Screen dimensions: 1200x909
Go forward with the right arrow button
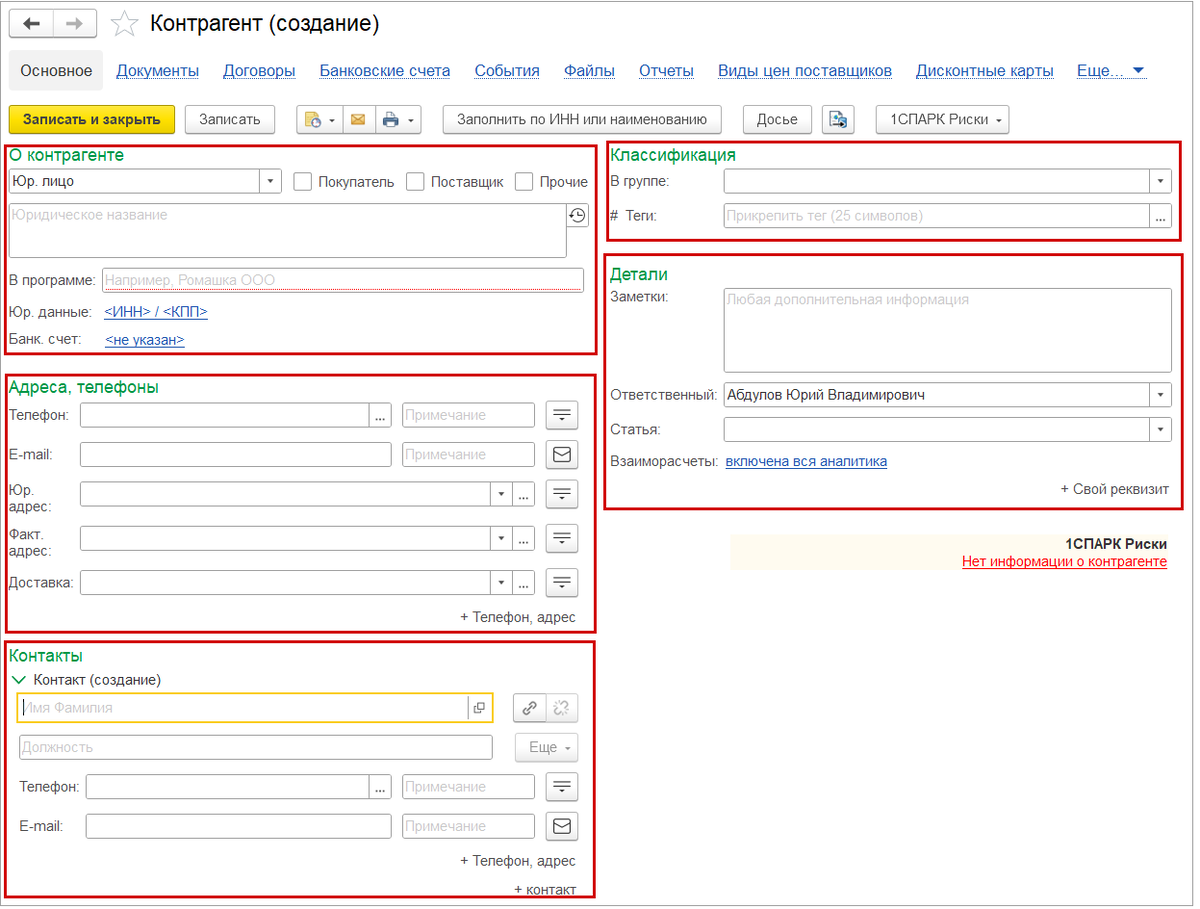click(75, 23)
